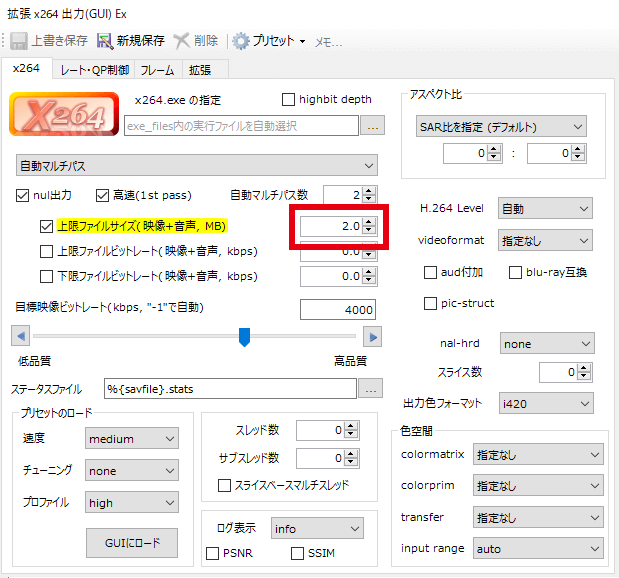Enable blu-ray互換 checkbox
The height and width of the screenshot is (578, 619).
(x=516, y=272)
